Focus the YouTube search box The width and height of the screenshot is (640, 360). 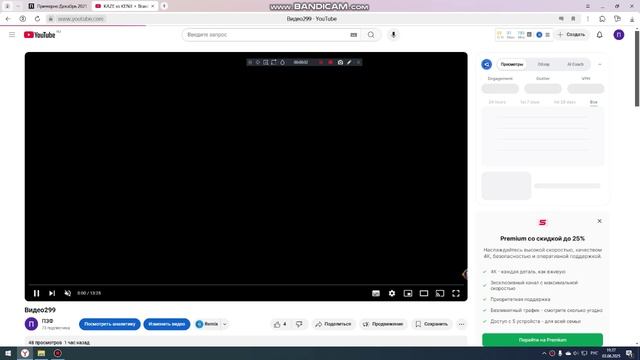[265, 35]
